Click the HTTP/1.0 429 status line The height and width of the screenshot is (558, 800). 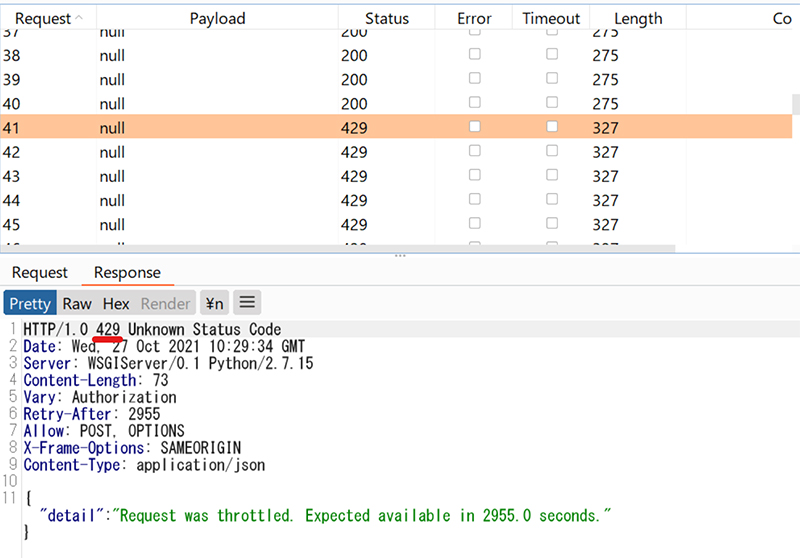pos(152,329)
